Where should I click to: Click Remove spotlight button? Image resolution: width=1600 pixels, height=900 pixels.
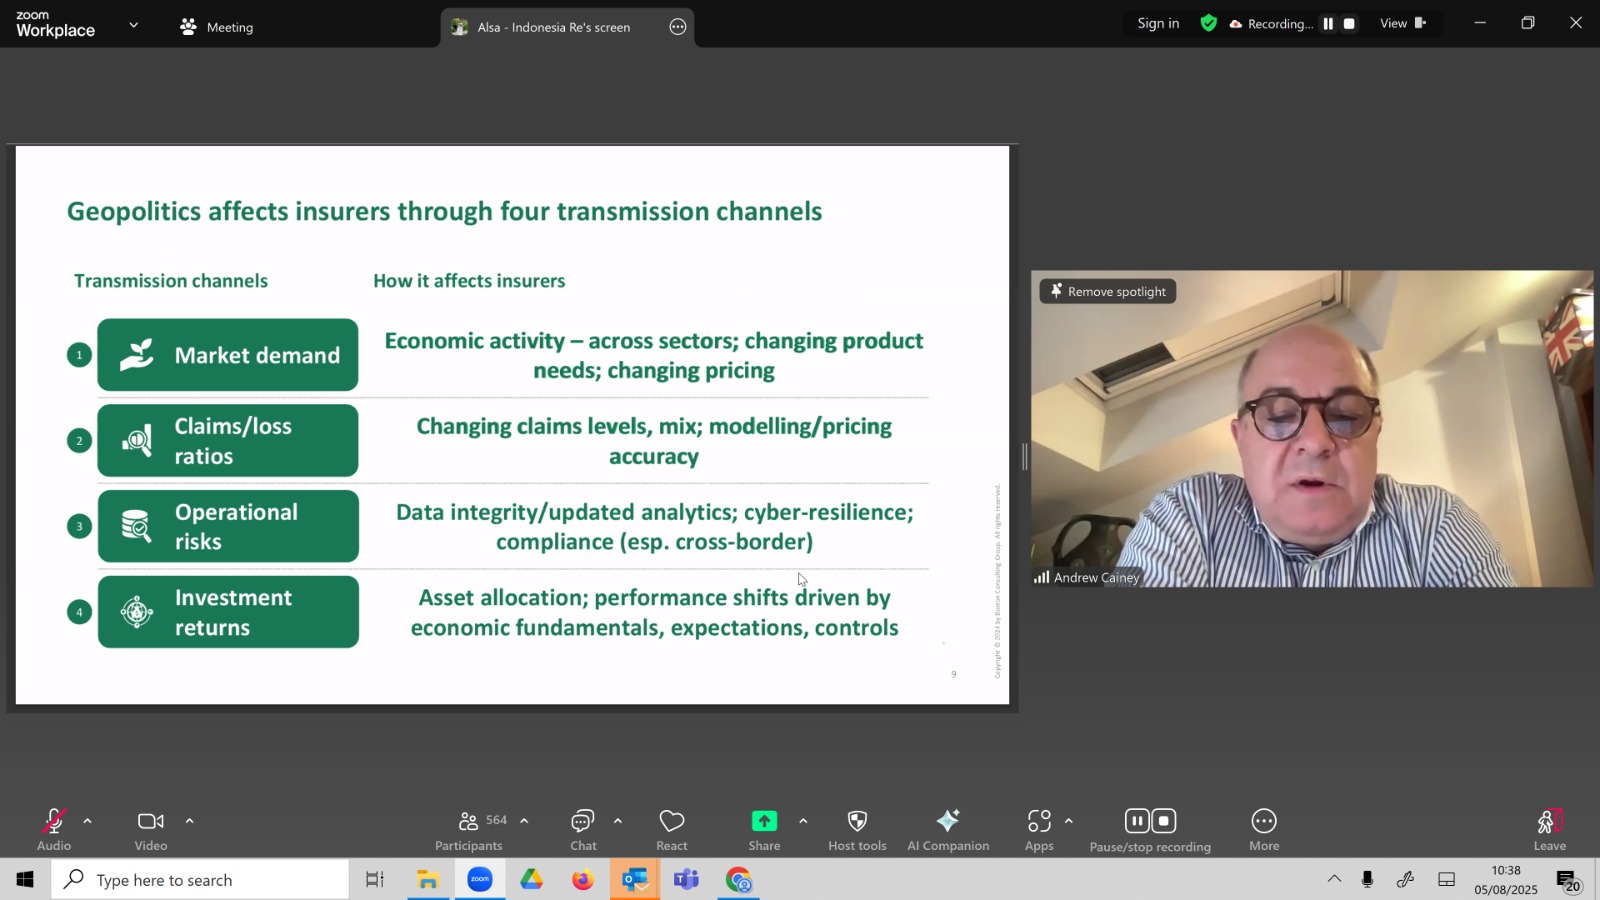(x=1108, y=291)
